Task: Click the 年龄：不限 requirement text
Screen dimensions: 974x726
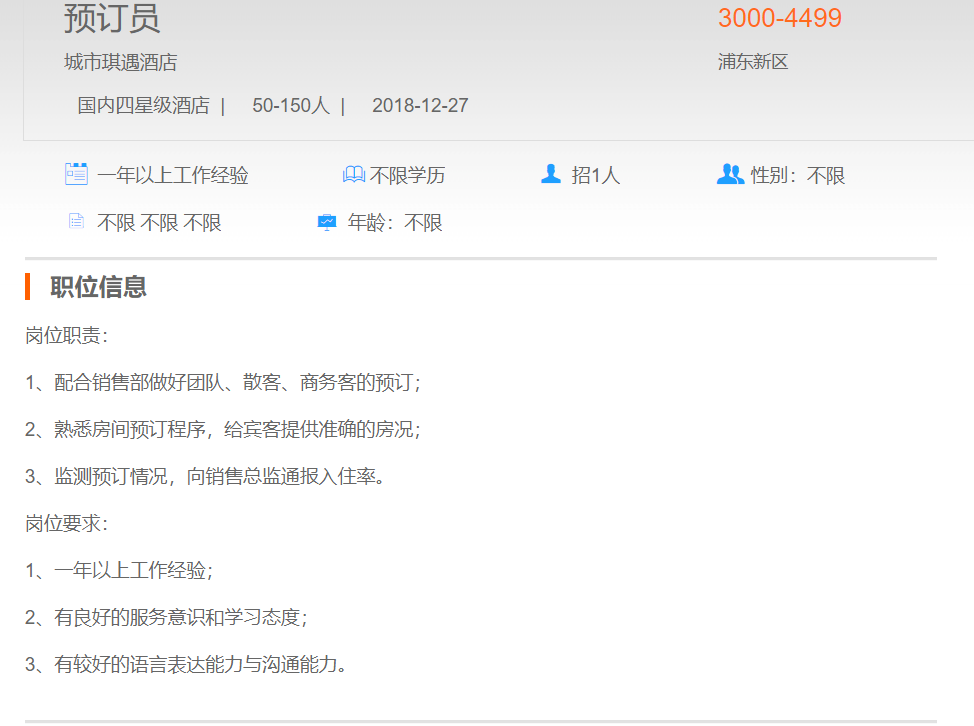Action: (x=394, y=223)
